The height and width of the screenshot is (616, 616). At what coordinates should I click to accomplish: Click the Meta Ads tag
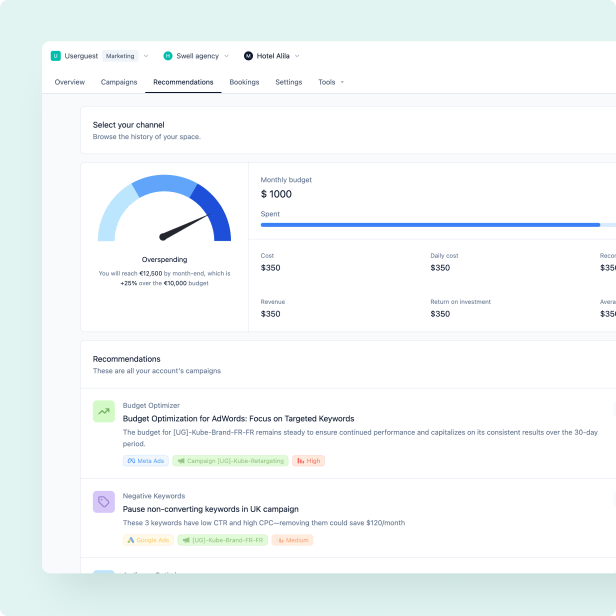click(x=145, y=461)
